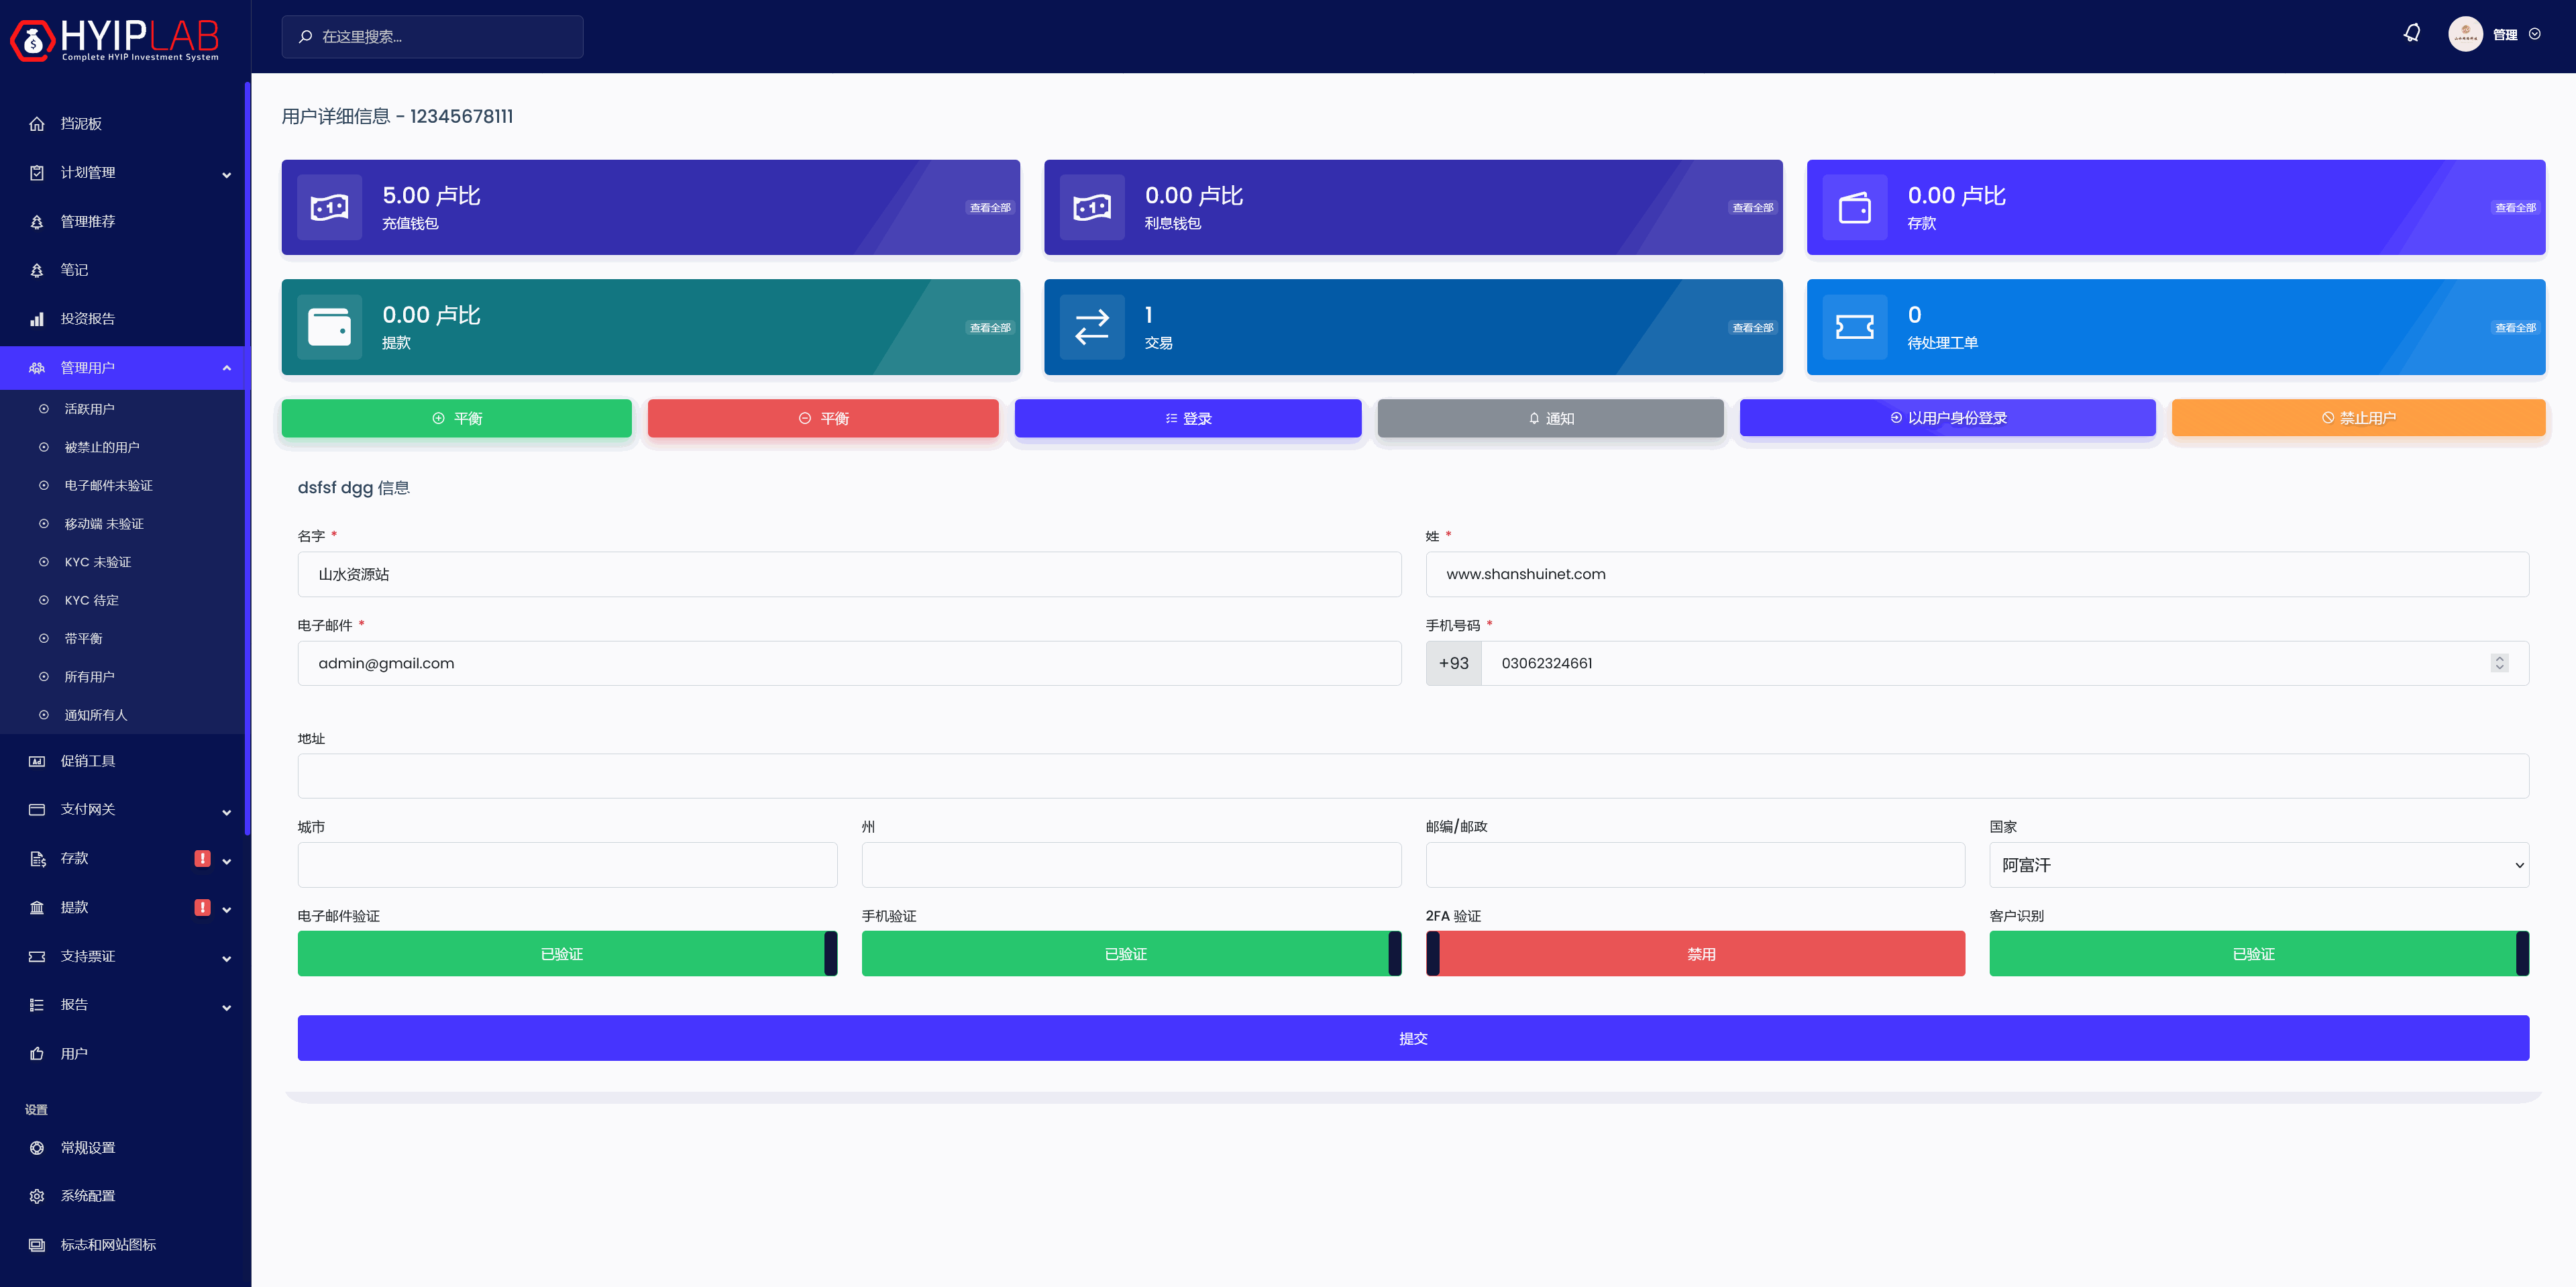2576x1287 pixels.
Task: Click the withdrawal wallet icon card
Action: [329, 327]
